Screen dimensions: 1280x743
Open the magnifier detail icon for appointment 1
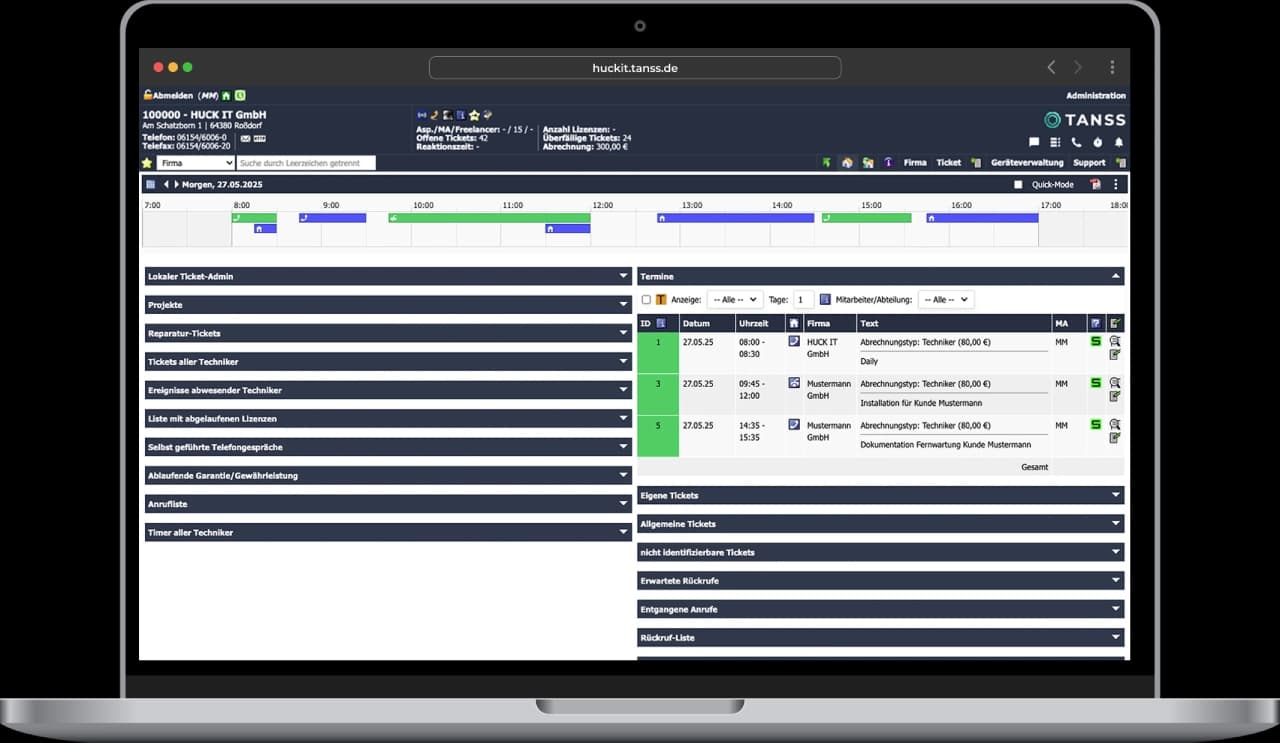[1115, 341]
